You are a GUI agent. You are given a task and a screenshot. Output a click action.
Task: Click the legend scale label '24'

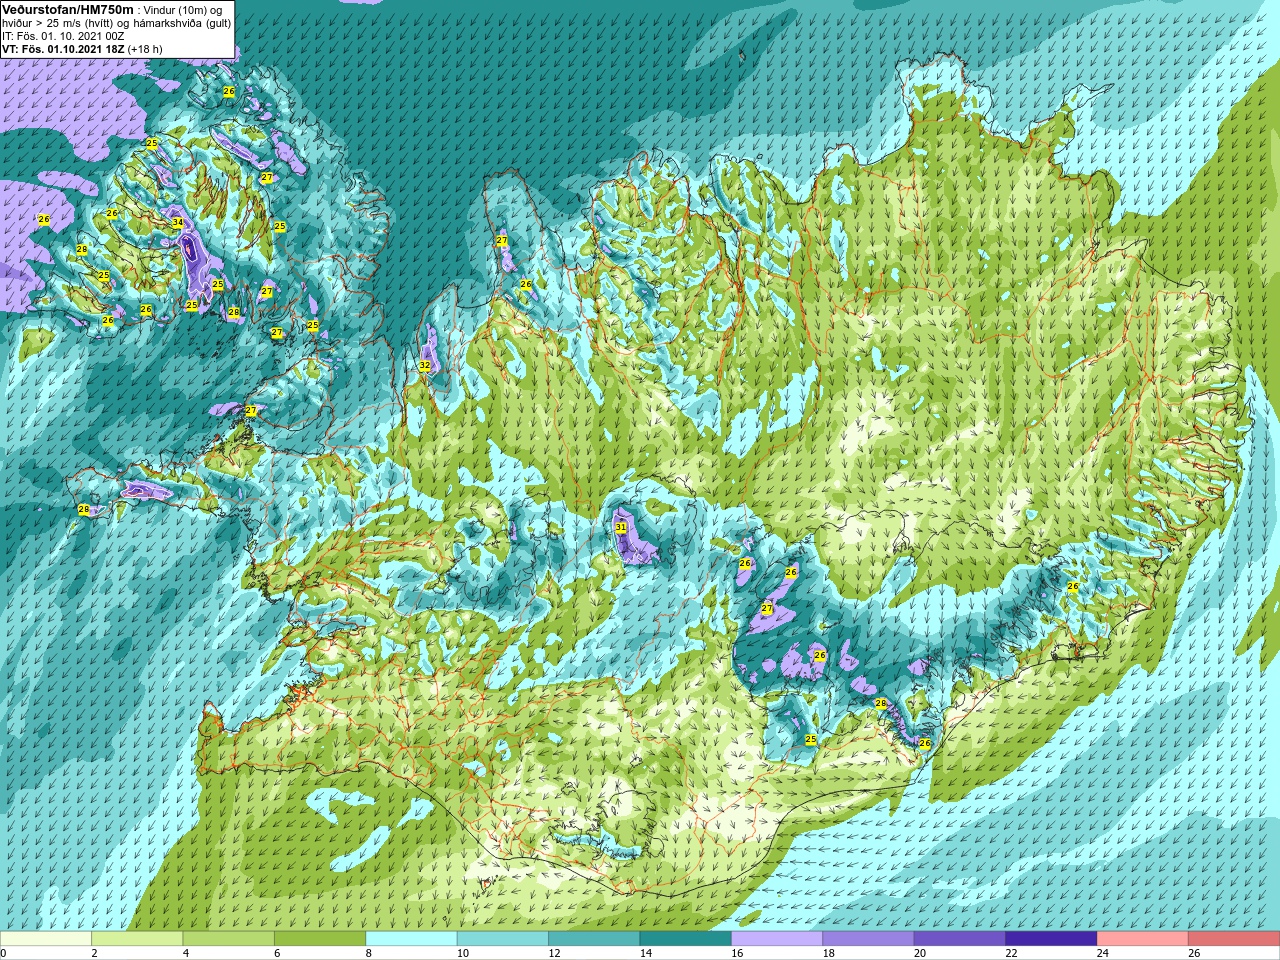(1103, 953)
